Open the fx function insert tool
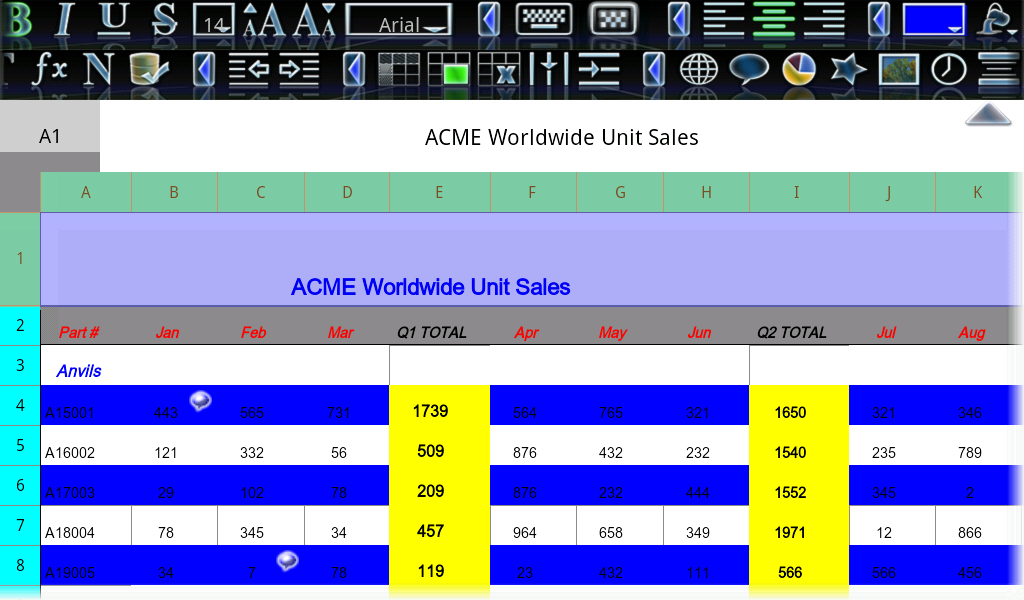Screen dimensions: 1024x600 pos(50,69)
